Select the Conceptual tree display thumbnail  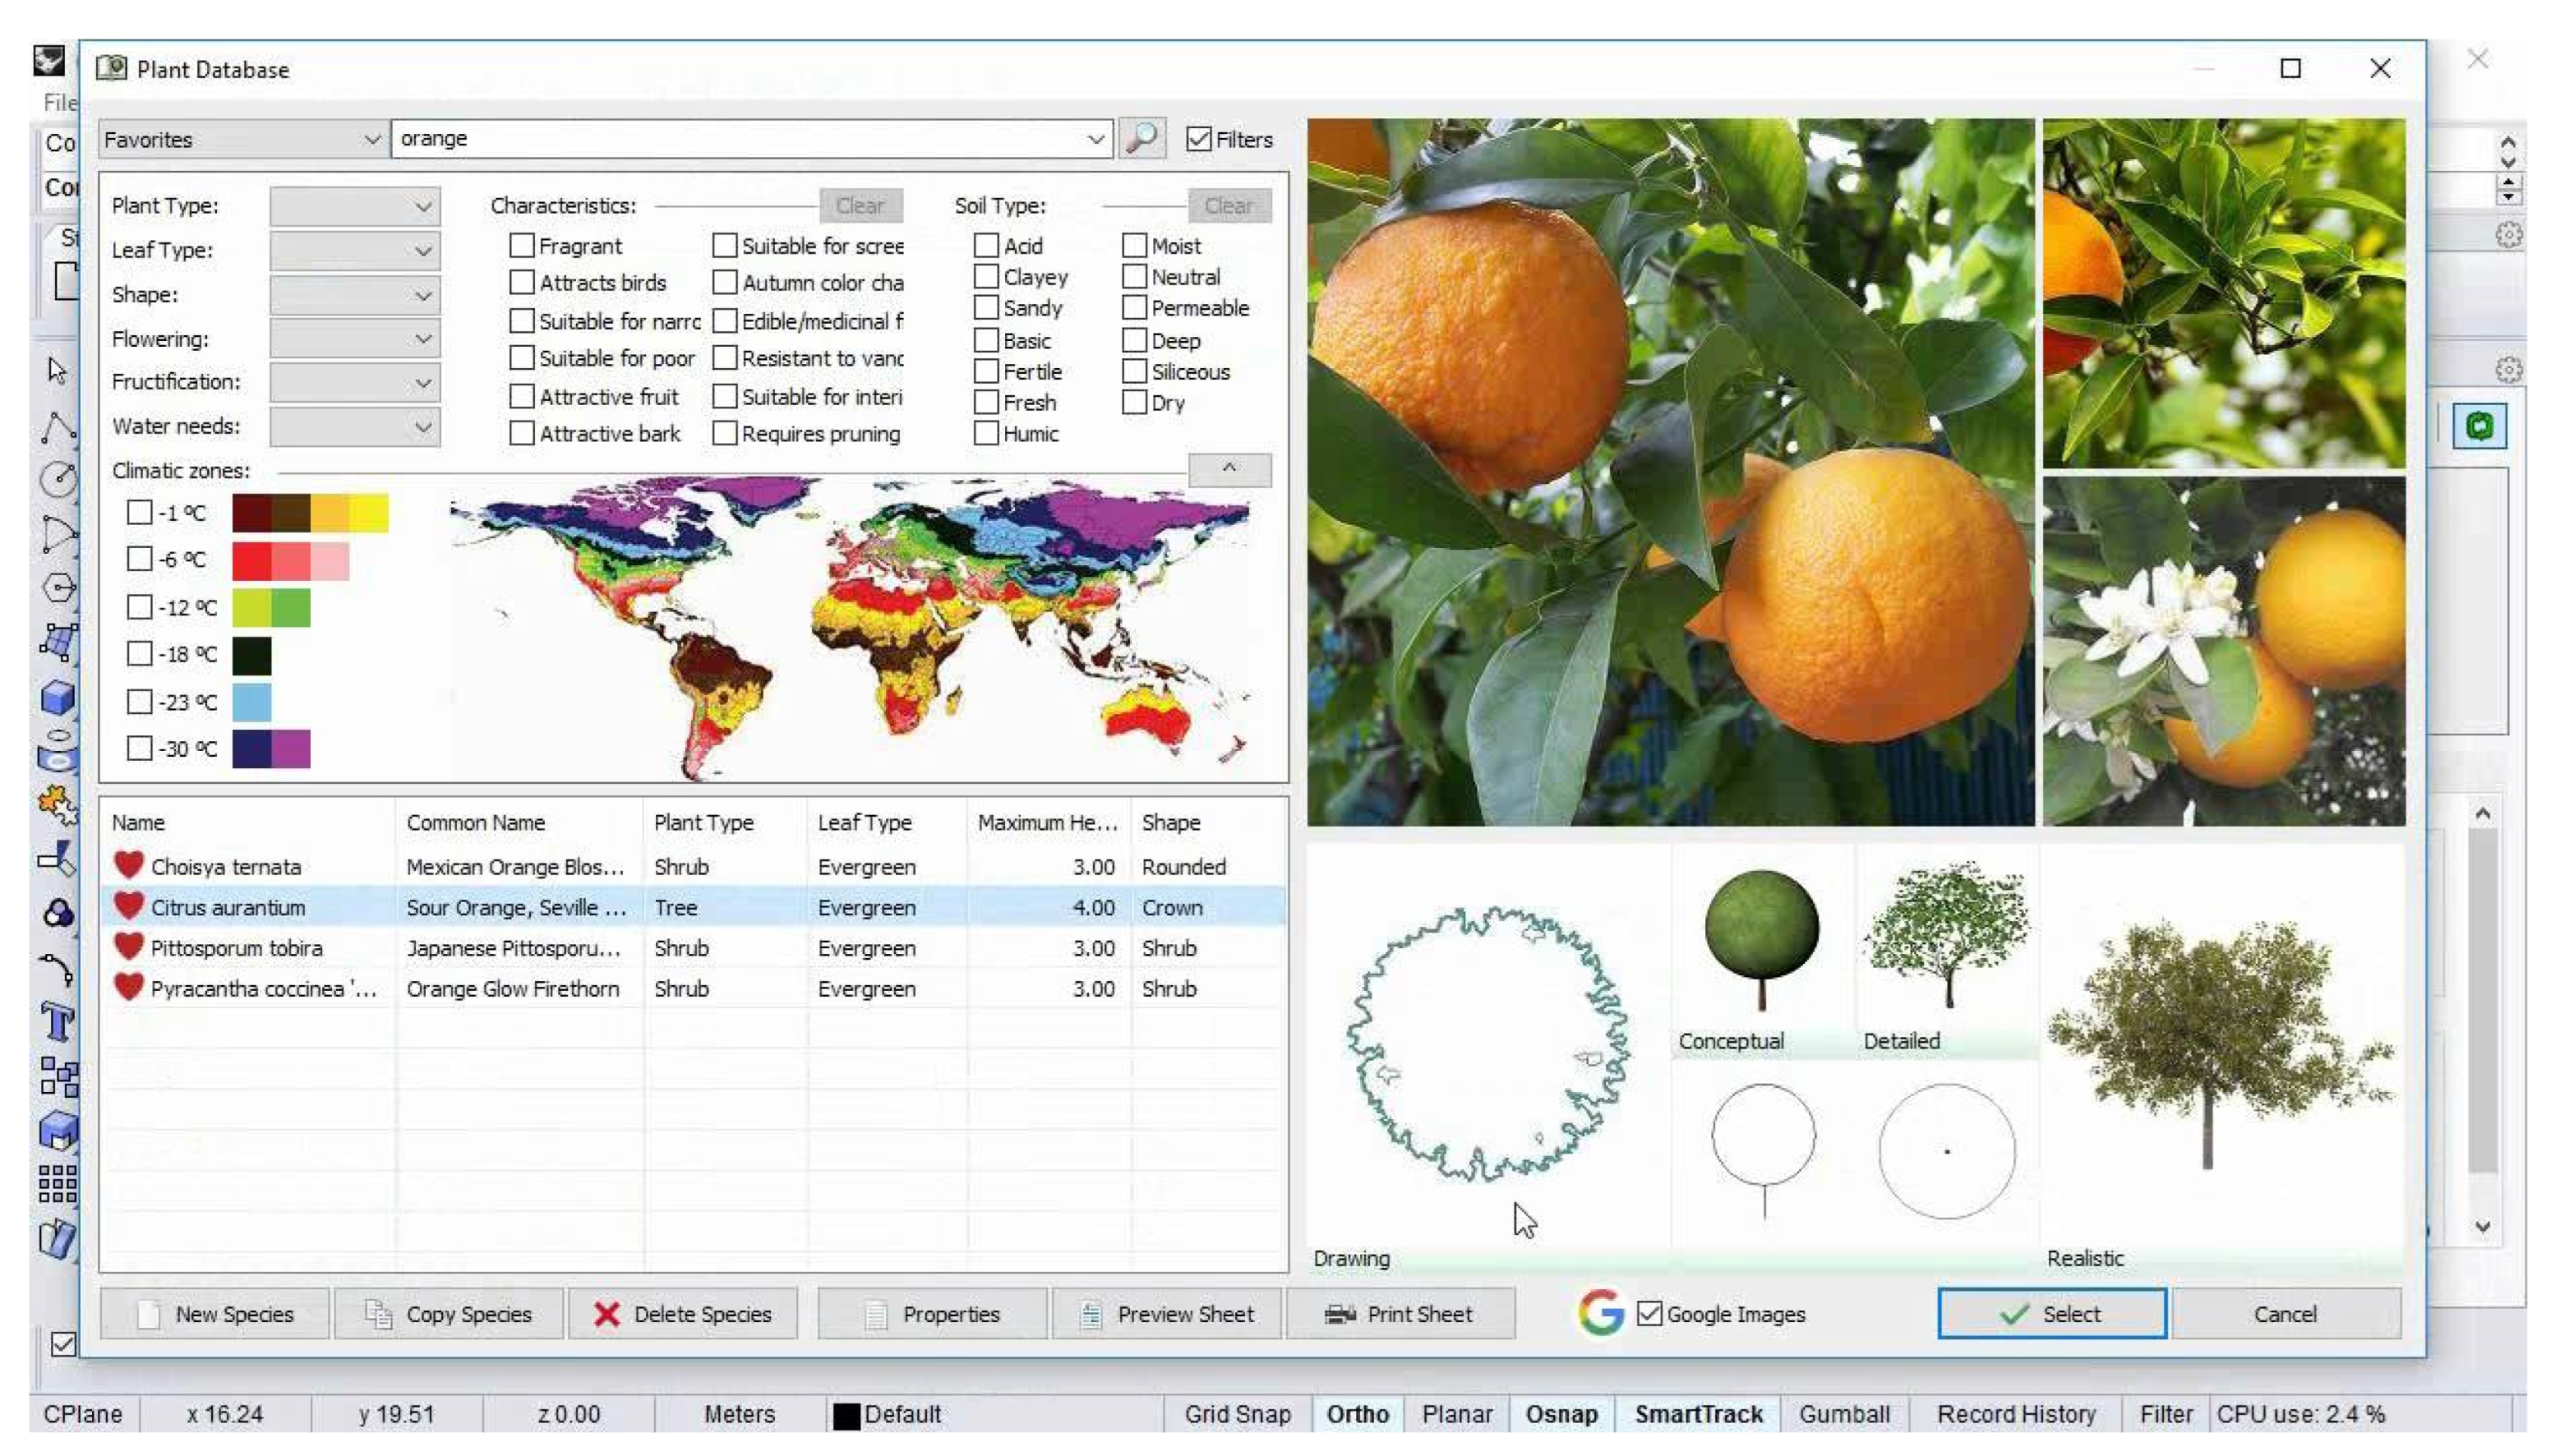(x=1761, y=940)
